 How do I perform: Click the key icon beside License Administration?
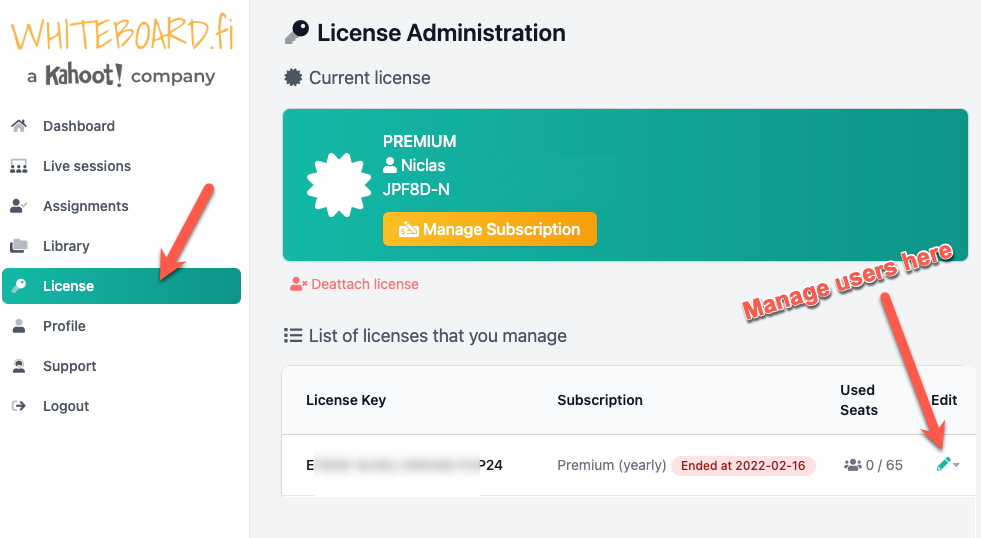[x=297, y=33]
